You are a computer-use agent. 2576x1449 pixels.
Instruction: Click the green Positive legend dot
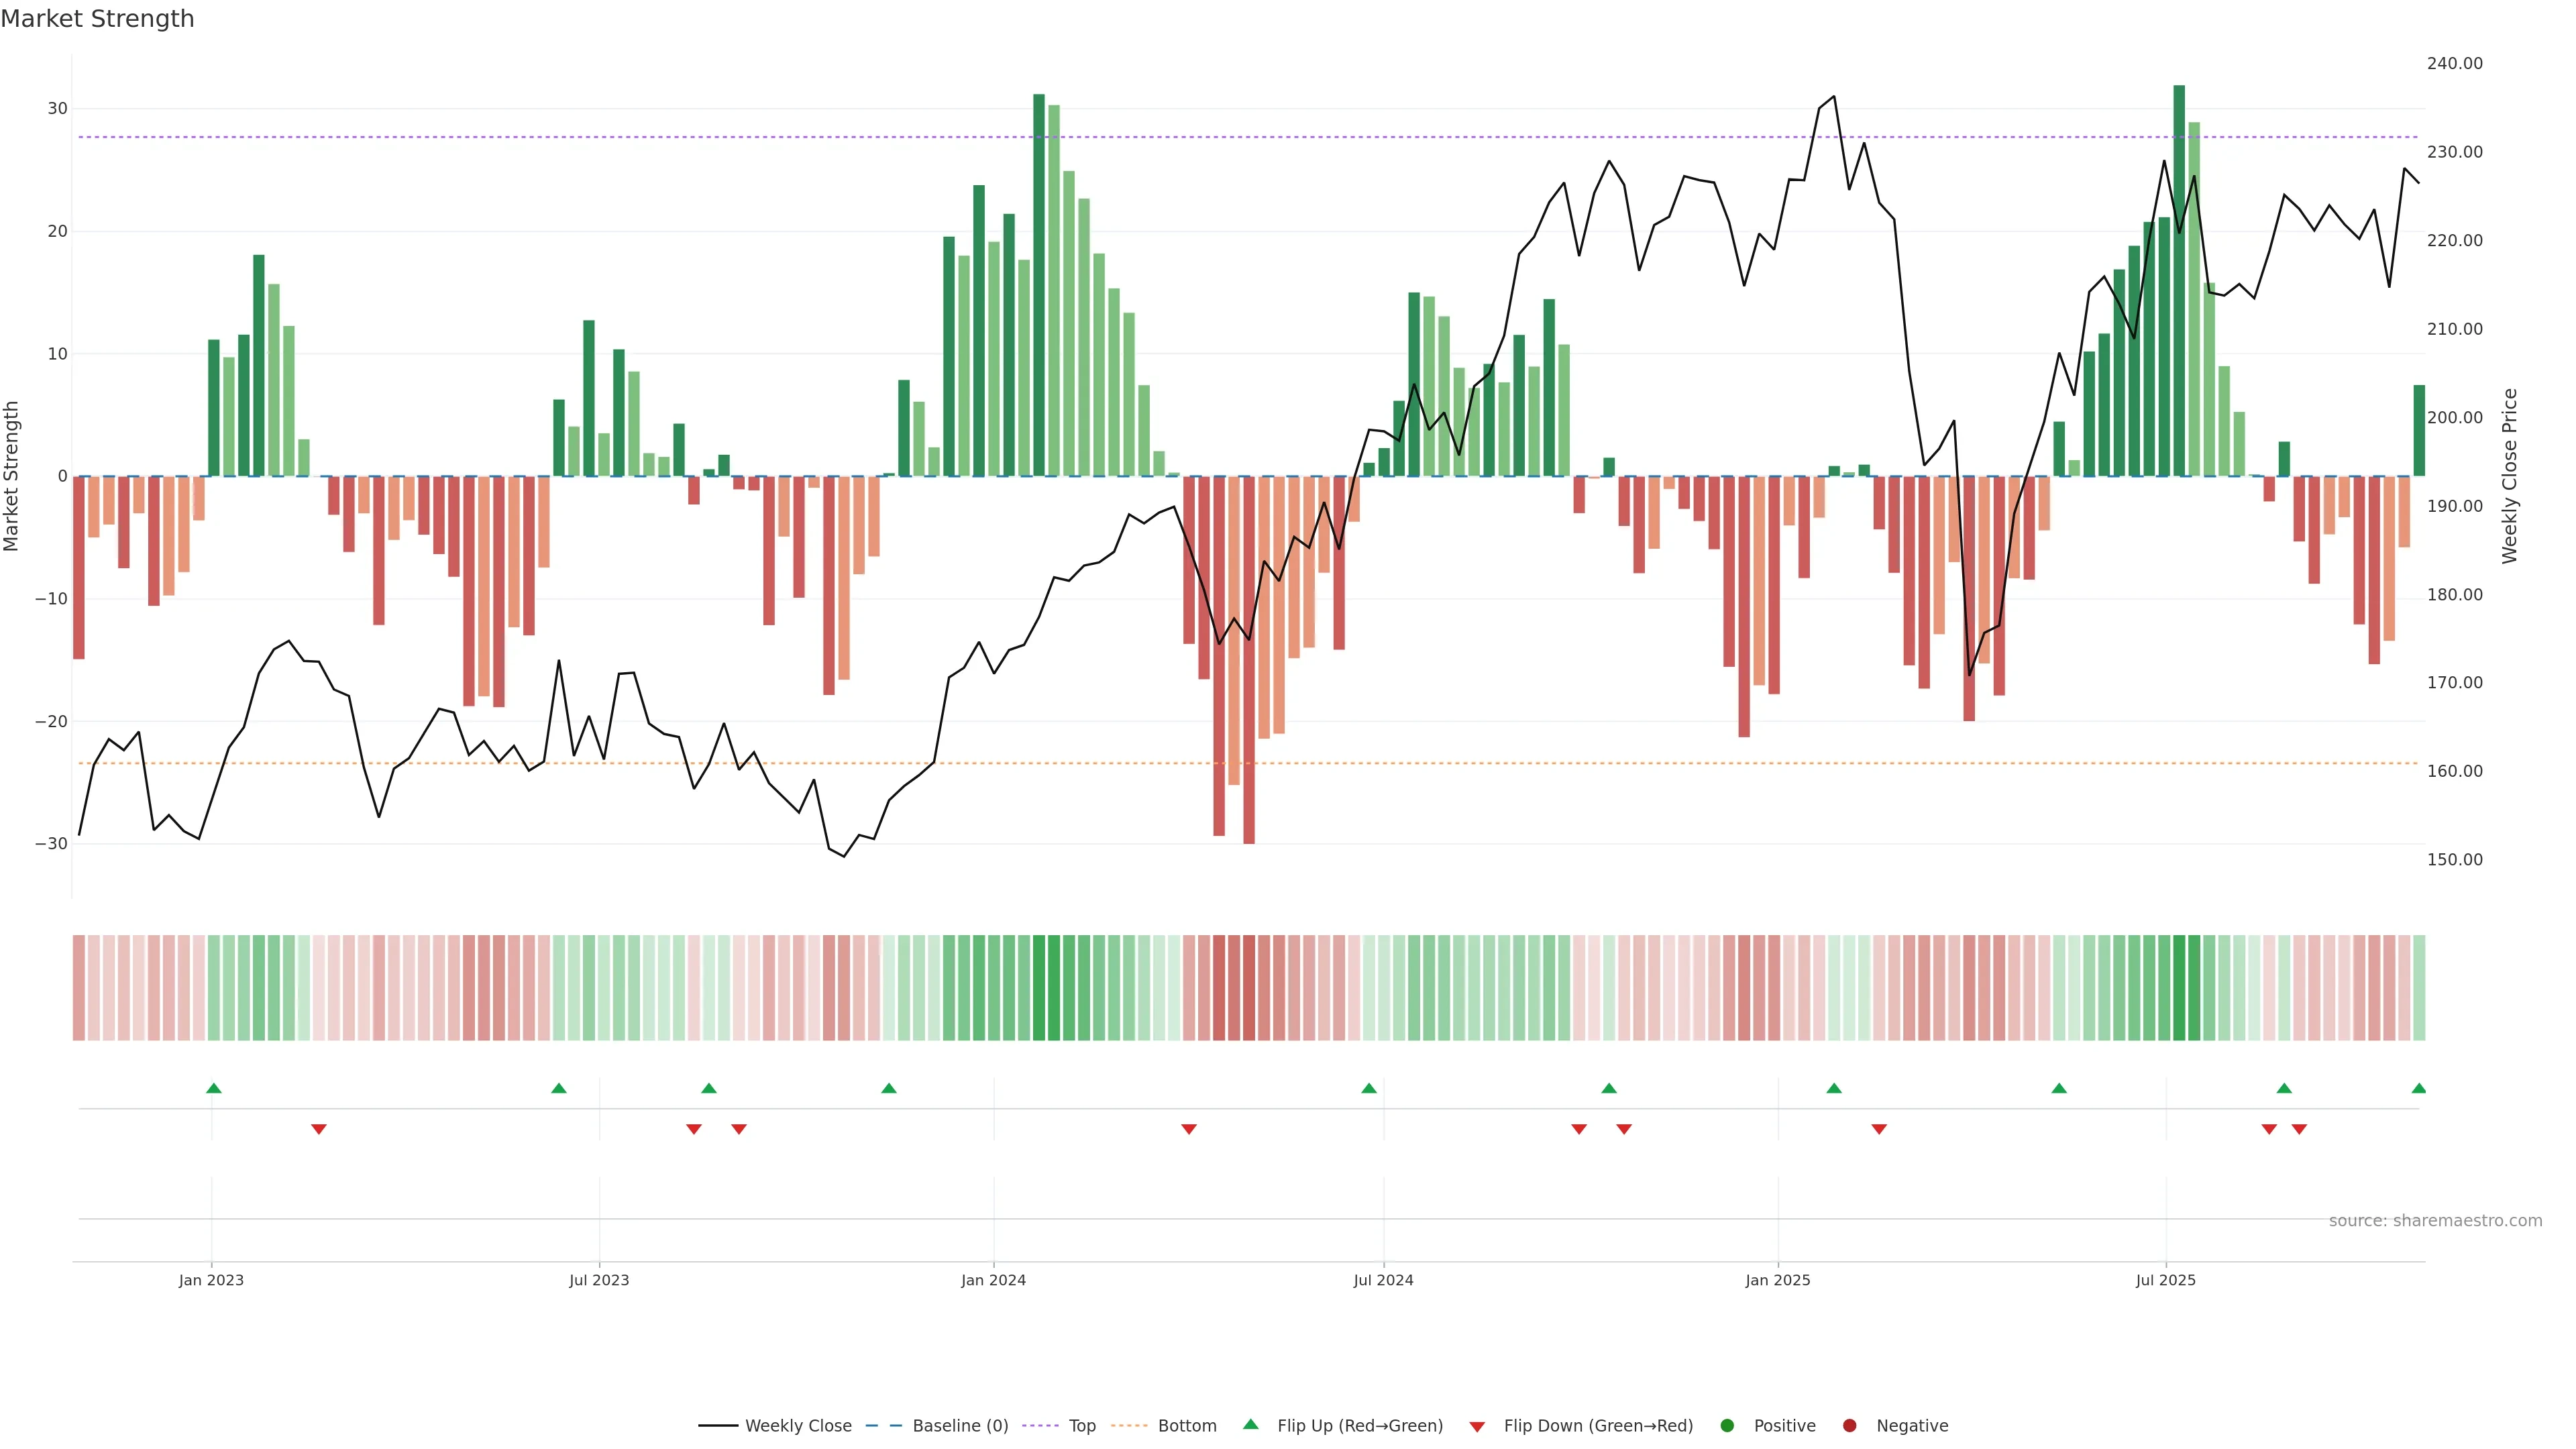click(x=1727, y=1425)
